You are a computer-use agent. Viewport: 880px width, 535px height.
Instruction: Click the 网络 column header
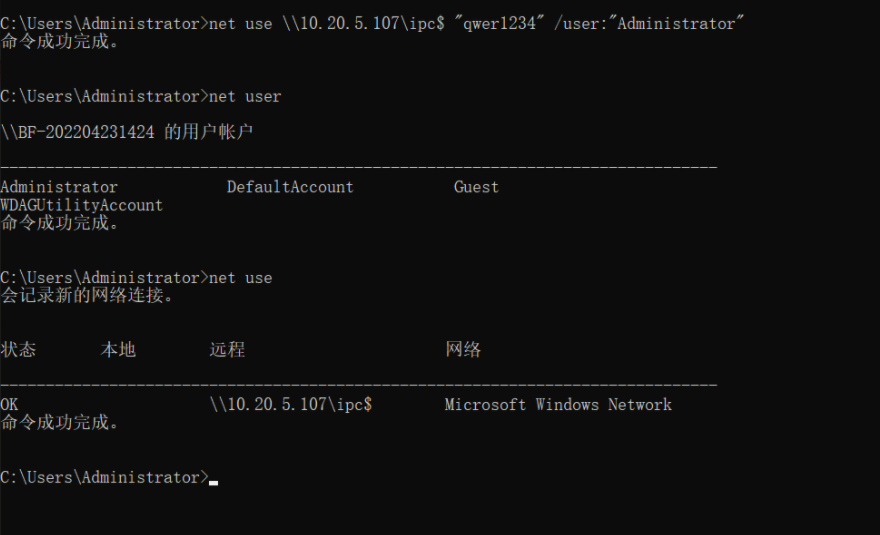[x=463, y=350]
